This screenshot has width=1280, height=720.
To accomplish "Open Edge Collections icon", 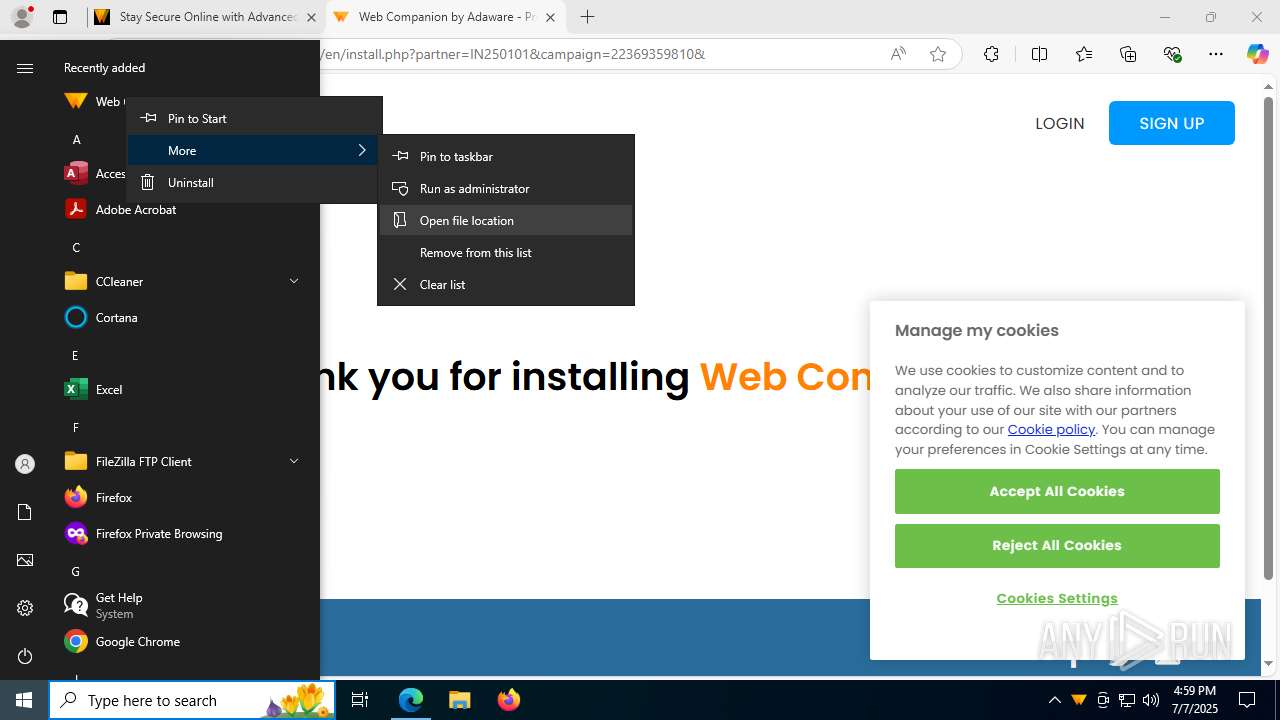I will click(x=1128, y=54).
